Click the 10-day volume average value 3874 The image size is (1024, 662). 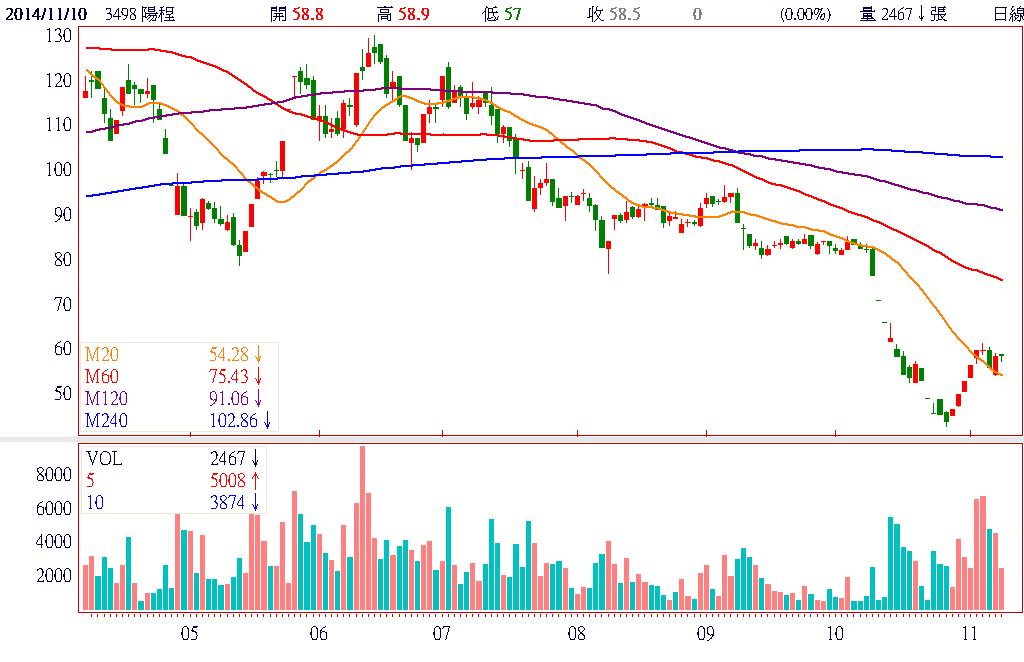click(x=227, y=502)
